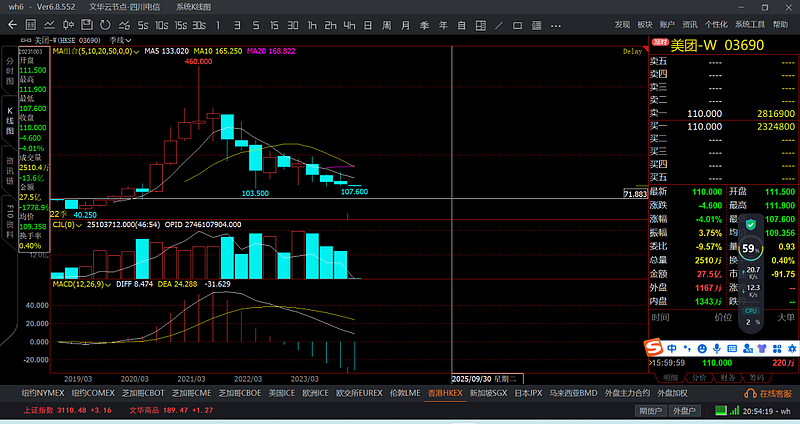Click the green security shield widget
This screenshot has width=800, height=424.
pyautogui.click(x=751, y=225)
